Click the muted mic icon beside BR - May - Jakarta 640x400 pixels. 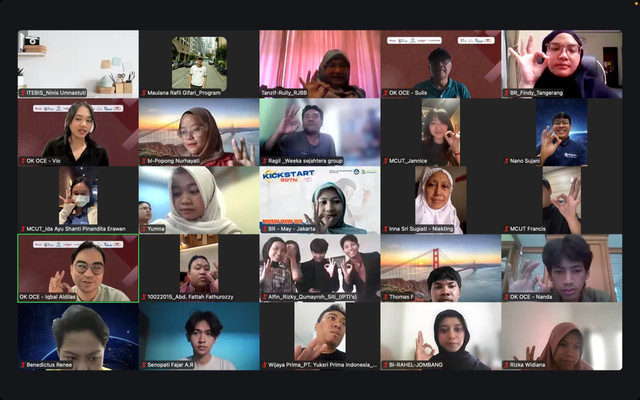[265, 229]
